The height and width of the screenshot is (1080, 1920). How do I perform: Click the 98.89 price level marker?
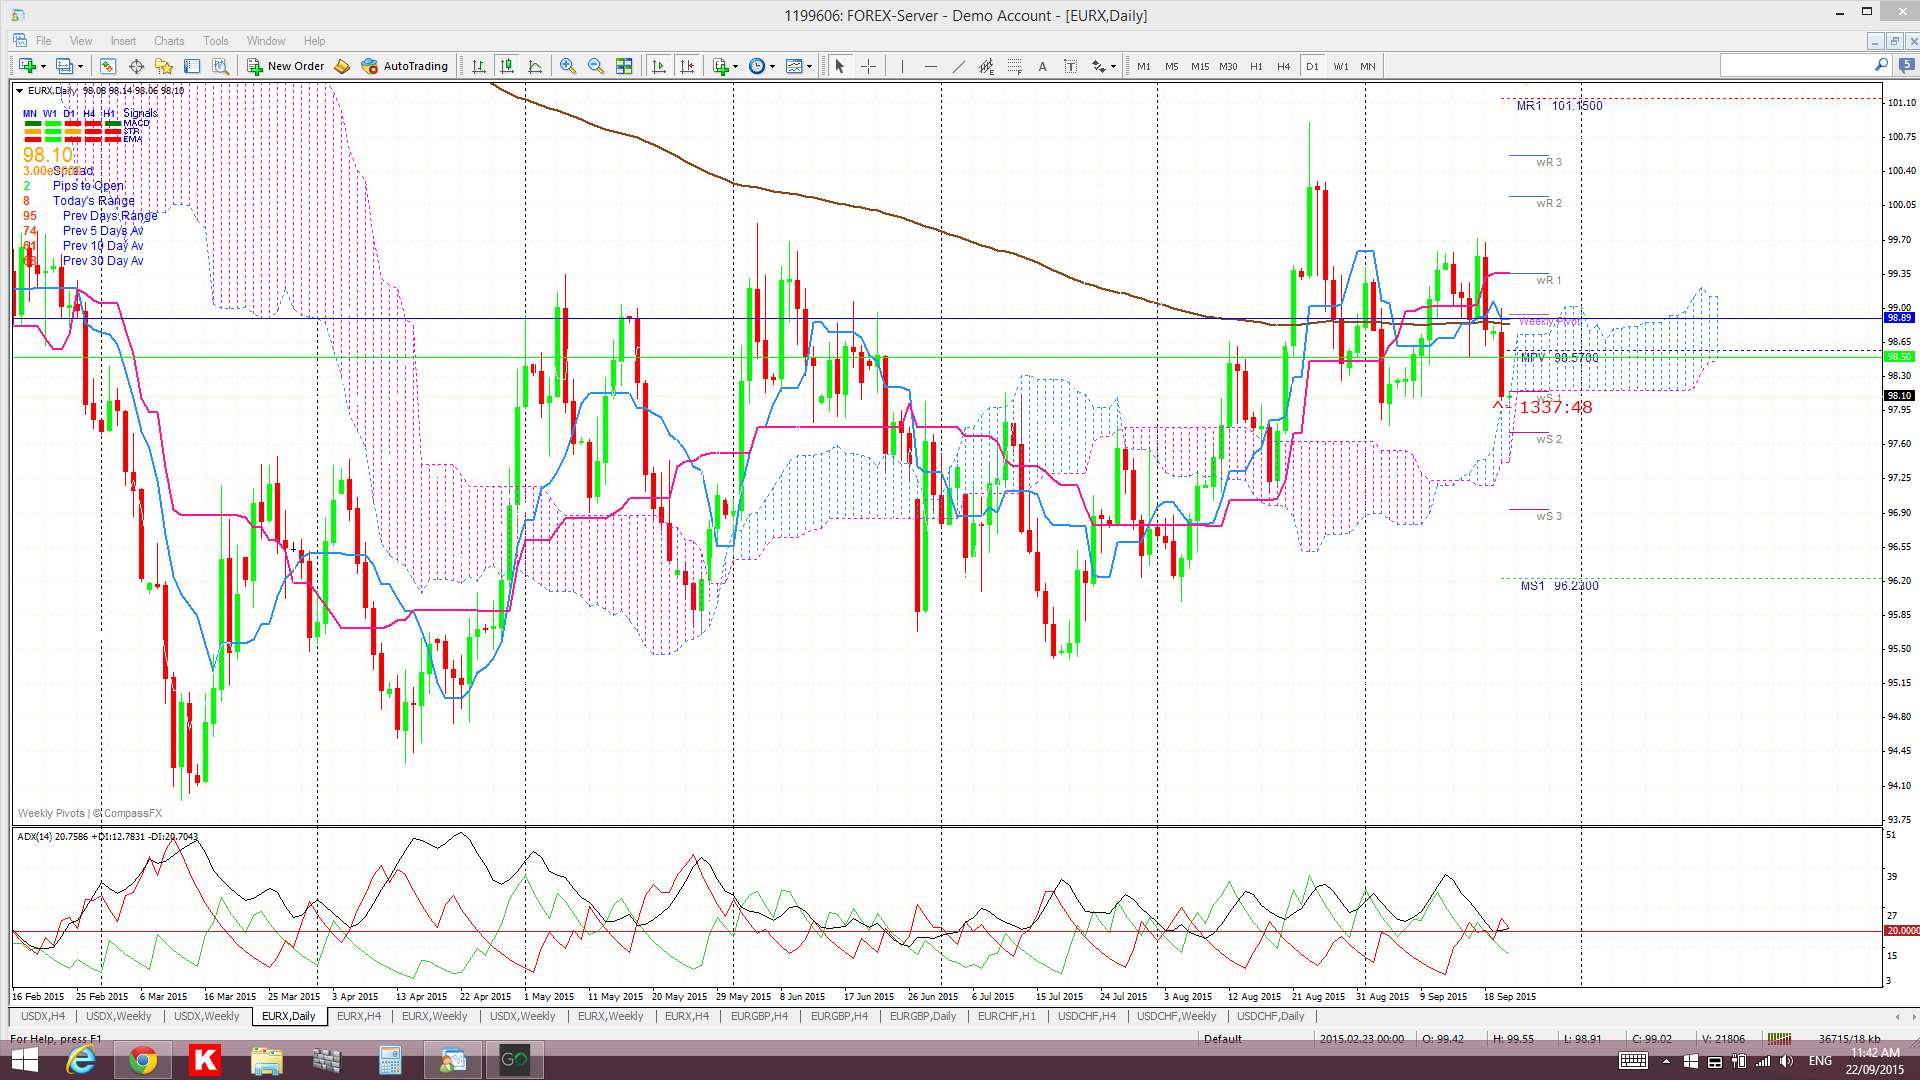1899,318
